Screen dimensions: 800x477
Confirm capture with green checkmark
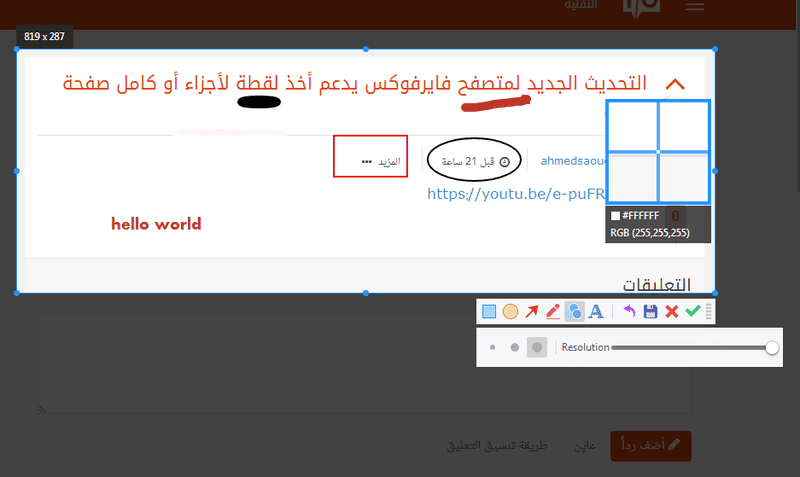point(692,311)
